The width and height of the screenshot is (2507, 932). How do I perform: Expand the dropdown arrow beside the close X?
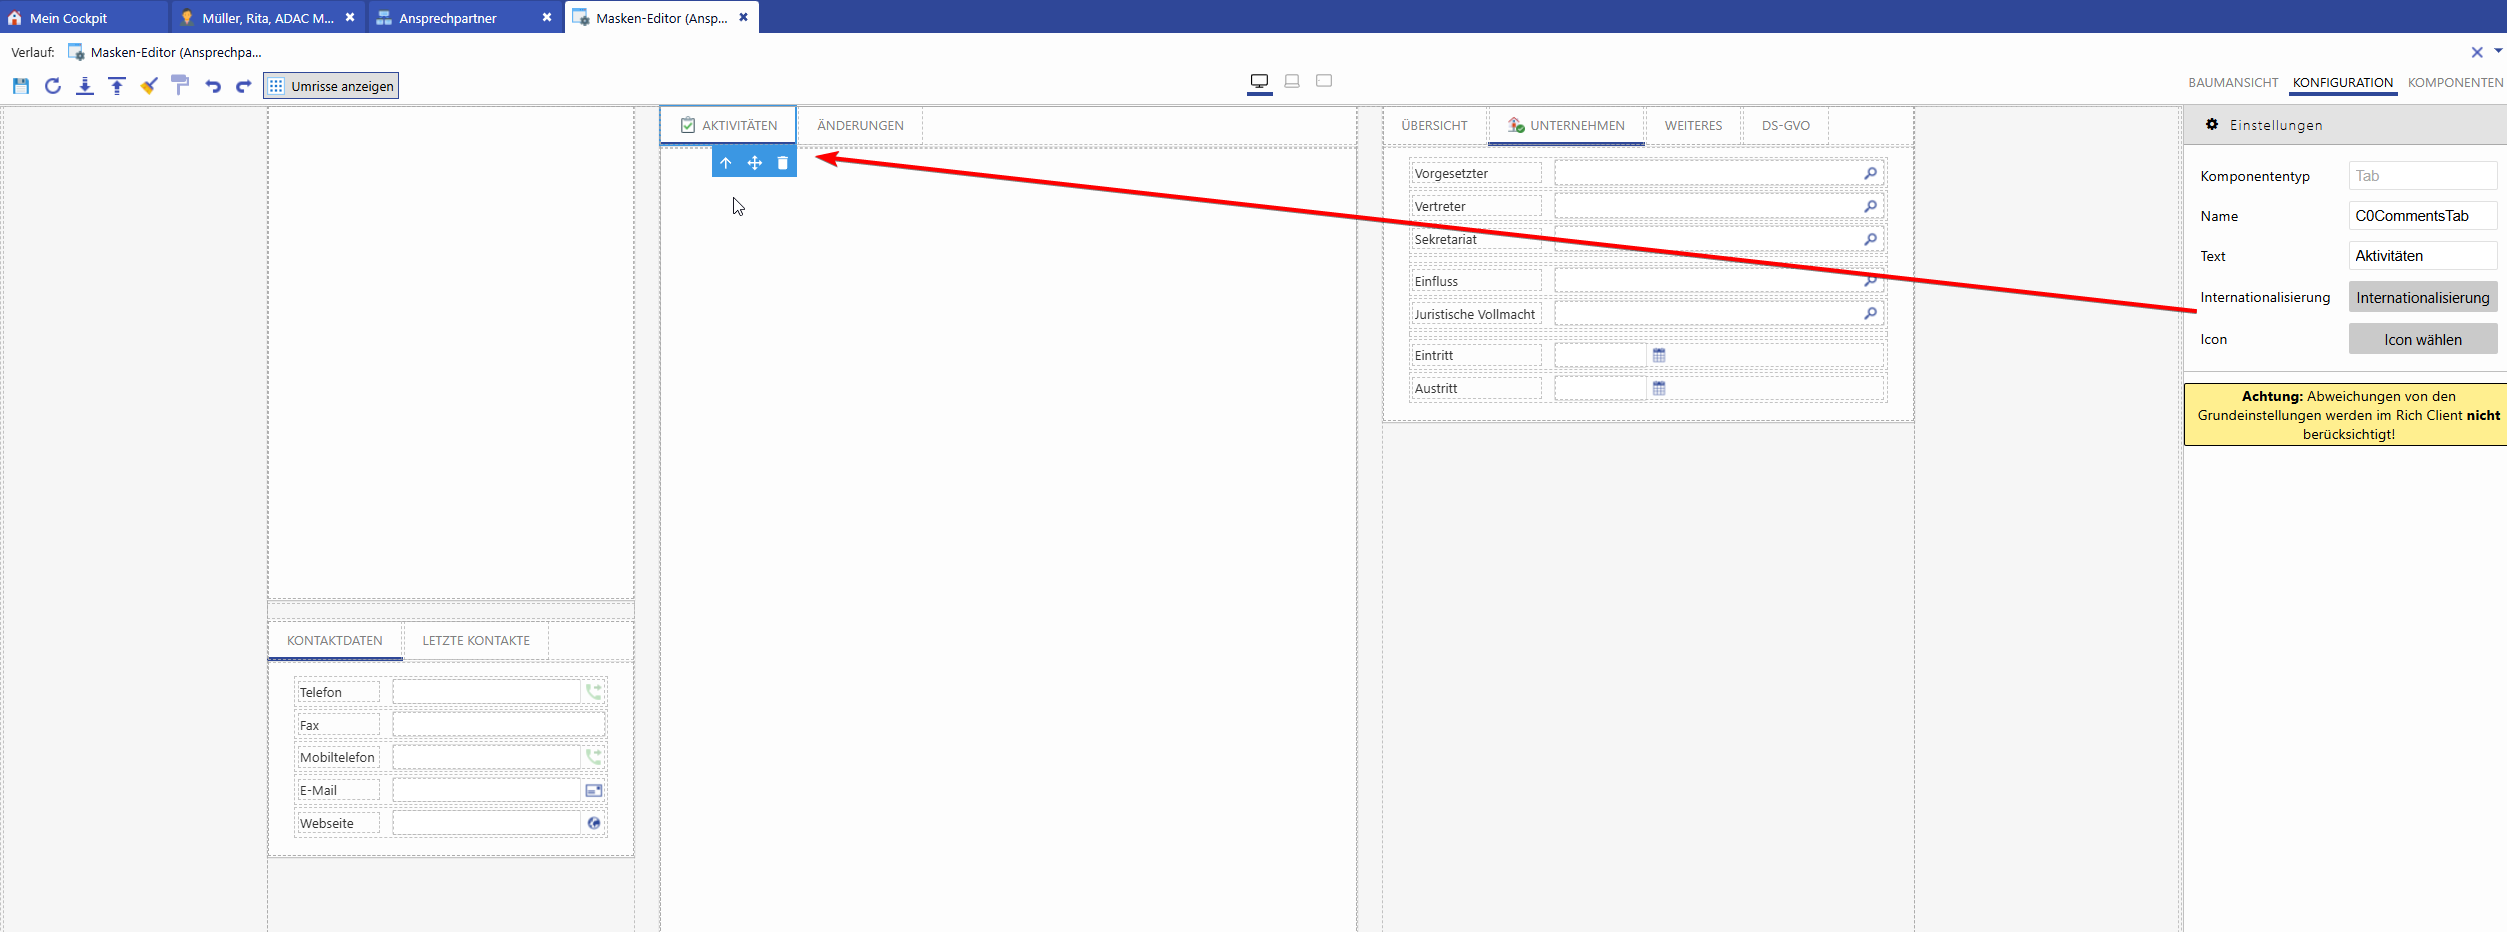coord(2498,51)
